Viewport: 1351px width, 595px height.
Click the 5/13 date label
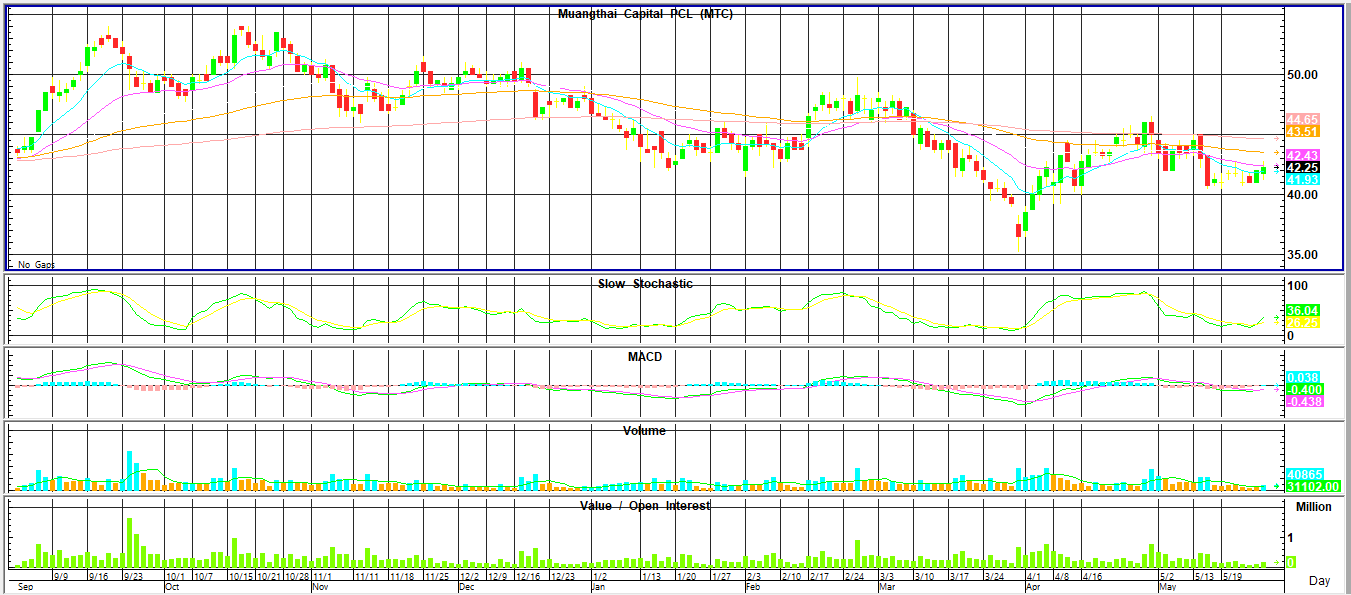(x=1204, y=577)
